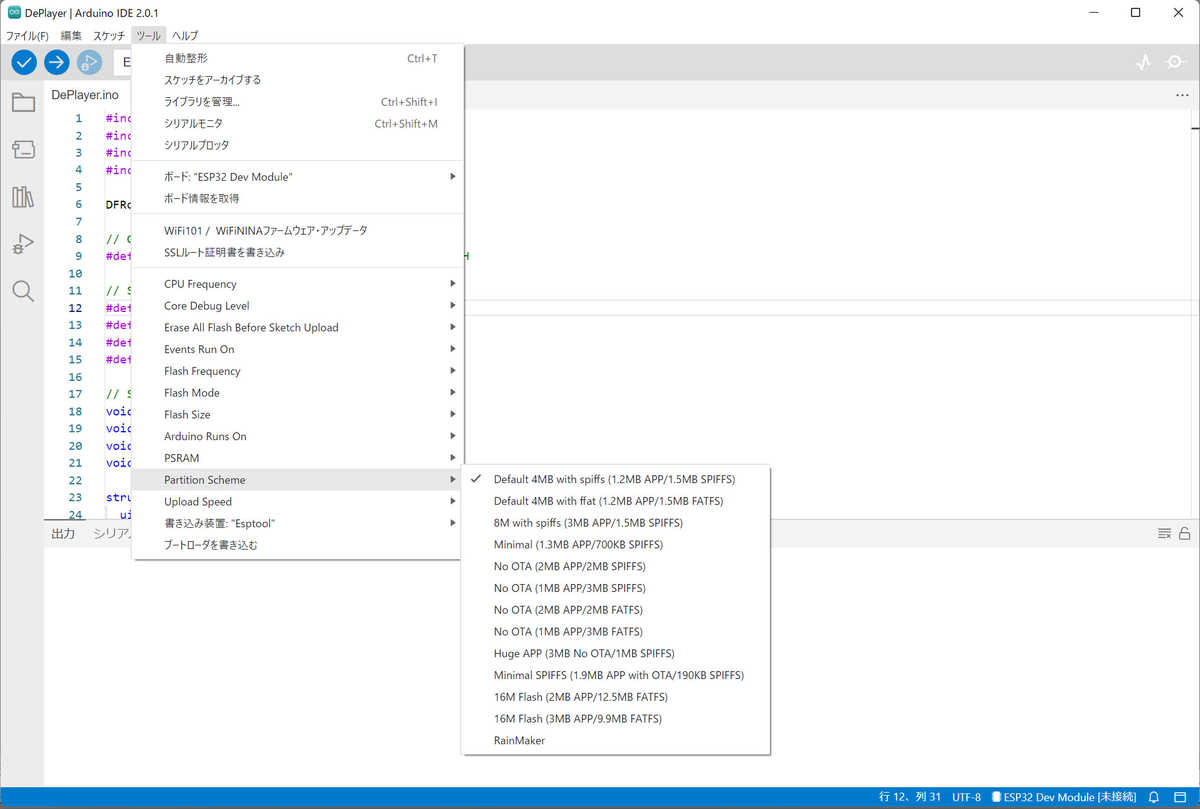Expand the ボード: "ESP32 Dev Module" submenu
Image resolution: width=1200 pixels, height=809 pixels.
tap(298, 177)
